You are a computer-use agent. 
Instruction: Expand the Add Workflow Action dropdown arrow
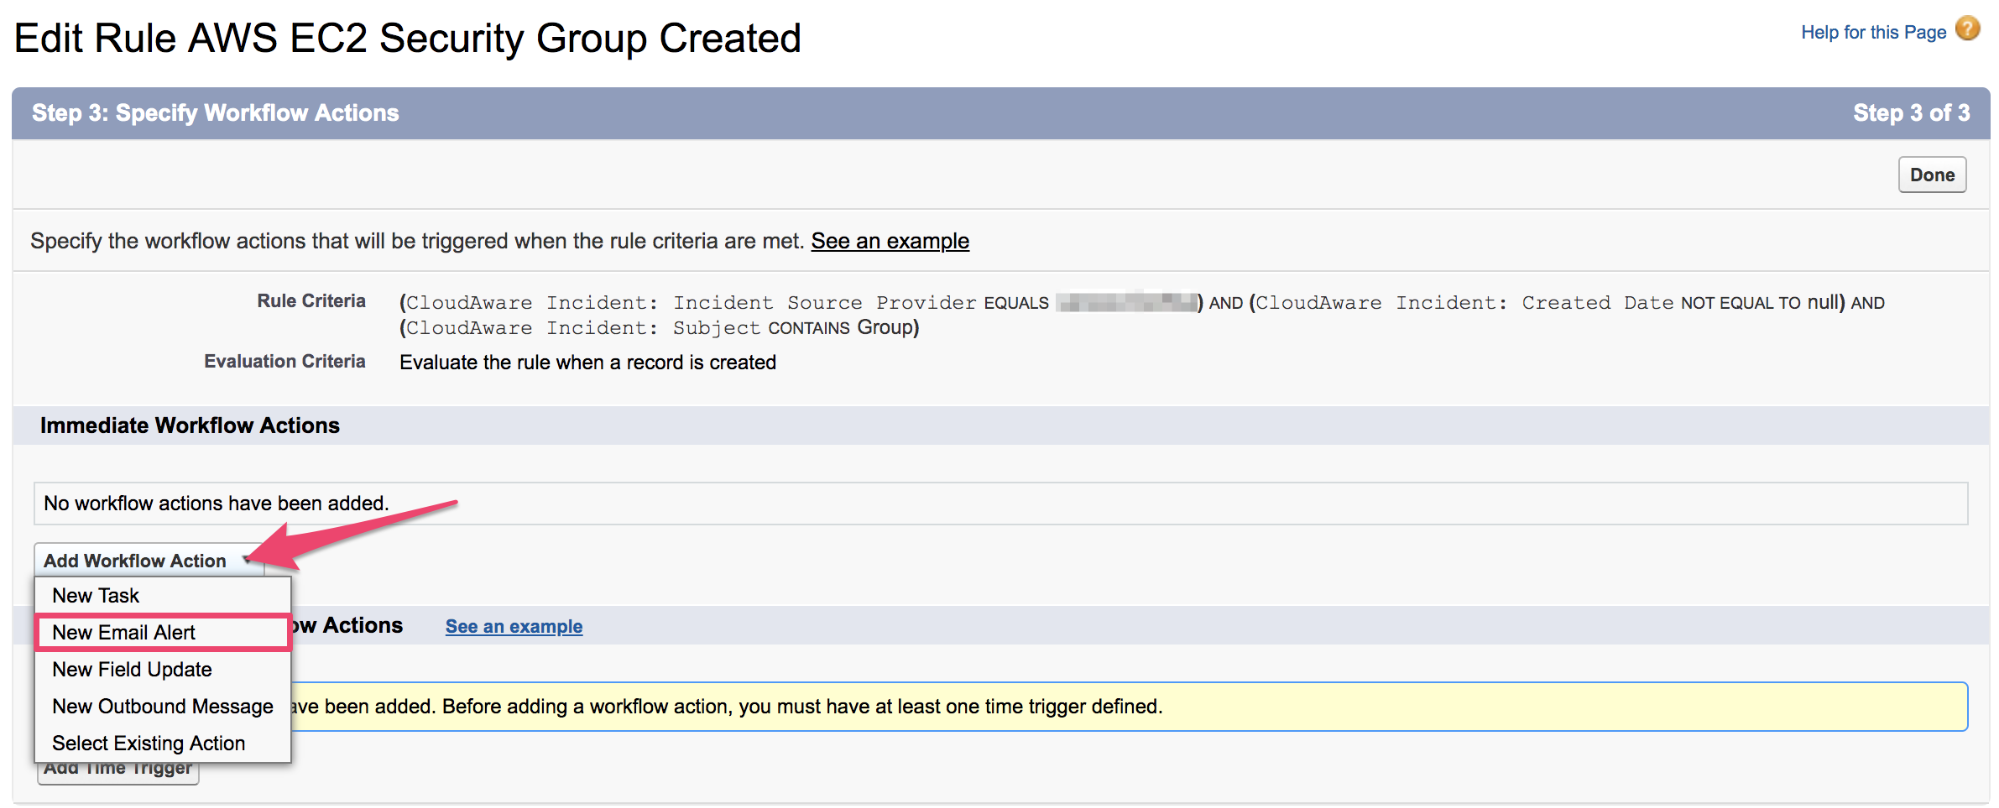(x=247, y=560)
